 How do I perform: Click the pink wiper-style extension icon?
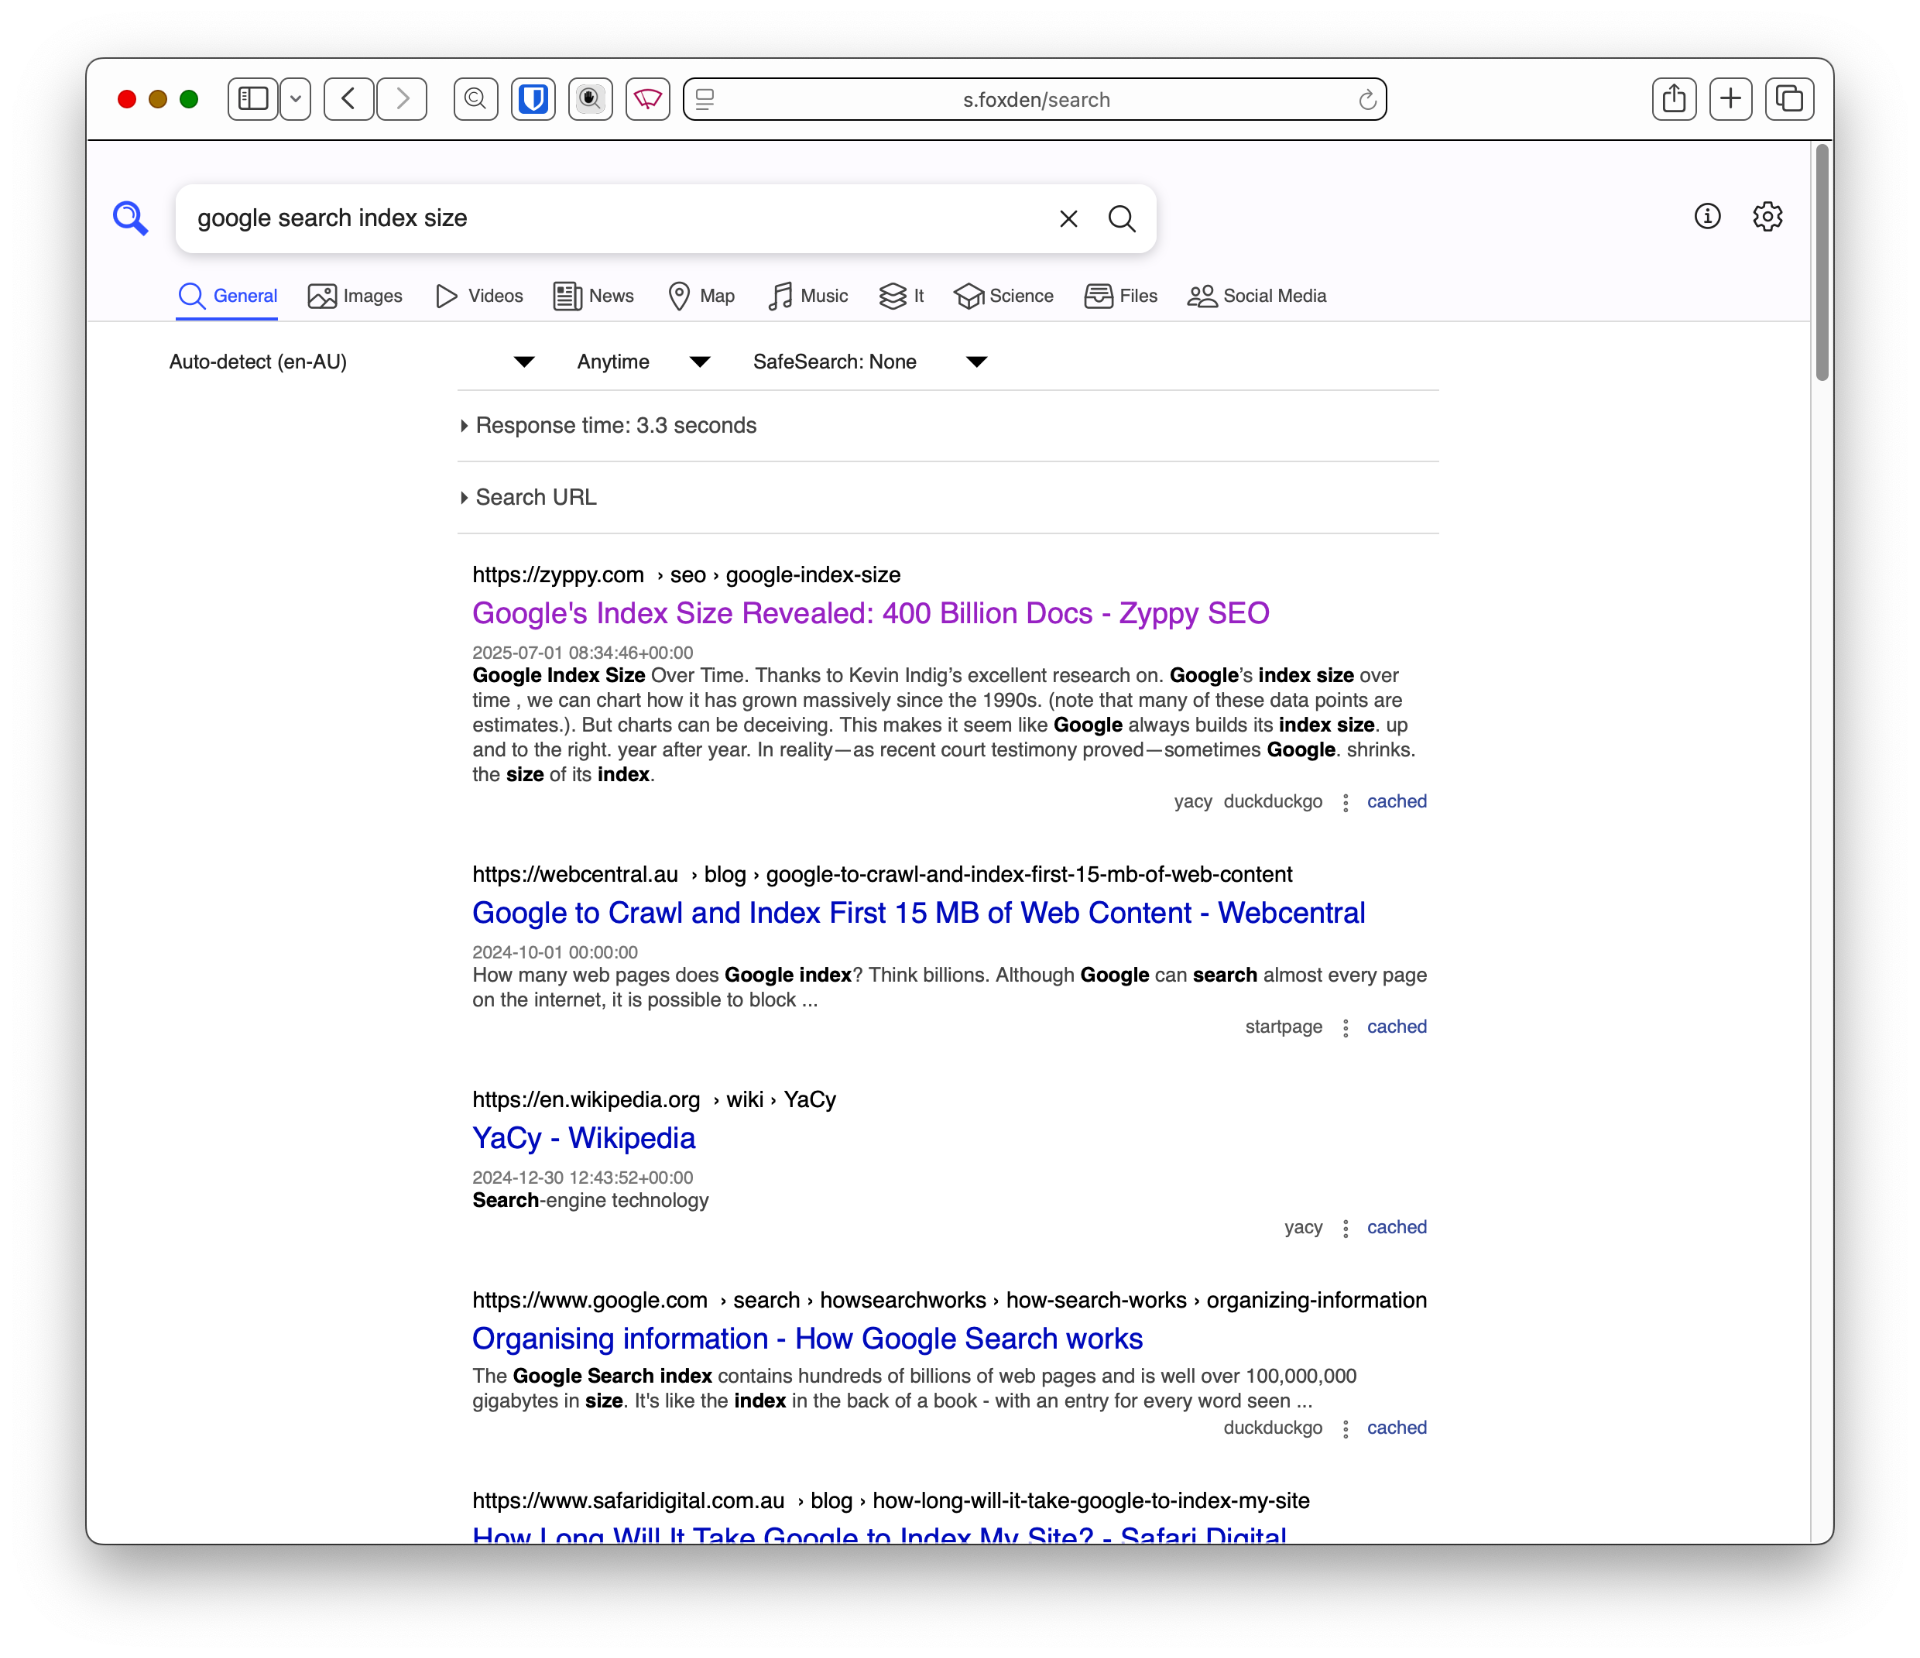647,99
